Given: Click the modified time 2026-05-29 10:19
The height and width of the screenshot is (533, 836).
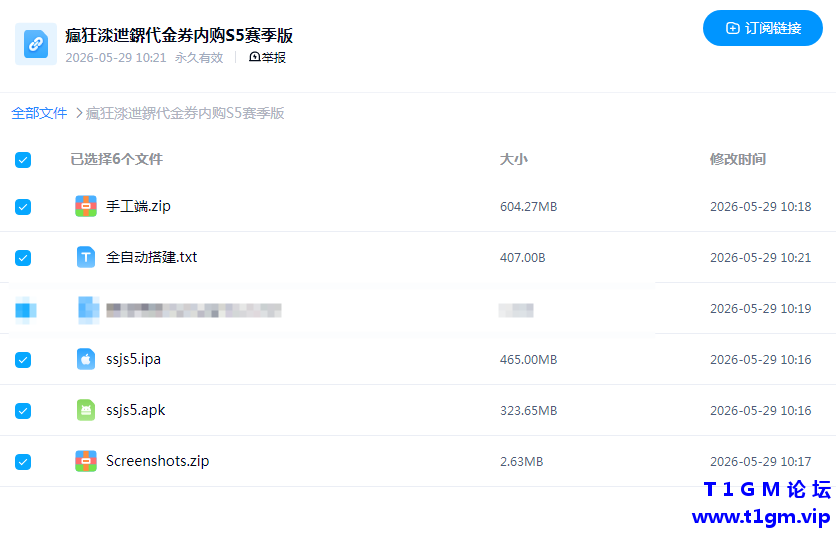Looking at the screenshot, I should pos(760,309).
